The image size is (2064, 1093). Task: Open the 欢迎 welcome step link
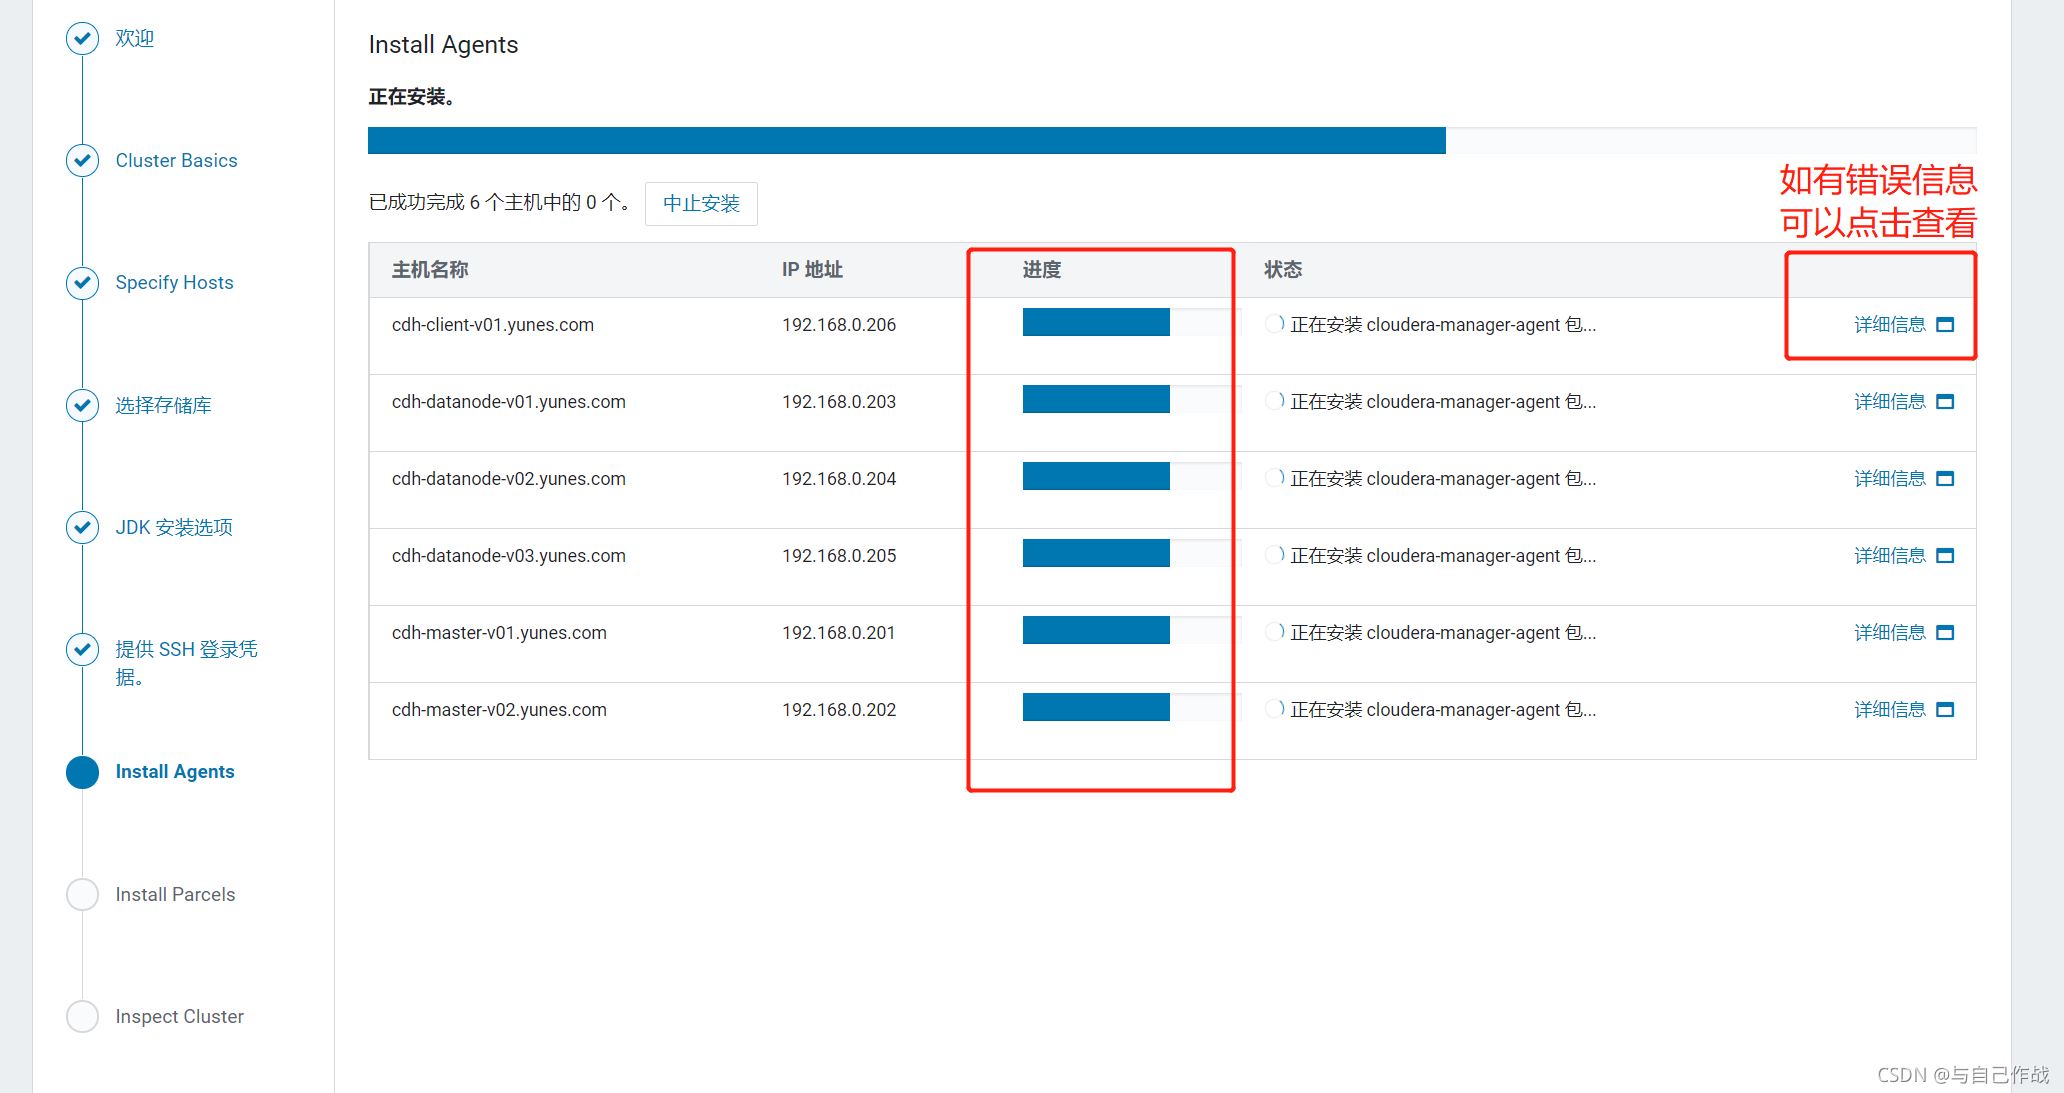[135, 38]
